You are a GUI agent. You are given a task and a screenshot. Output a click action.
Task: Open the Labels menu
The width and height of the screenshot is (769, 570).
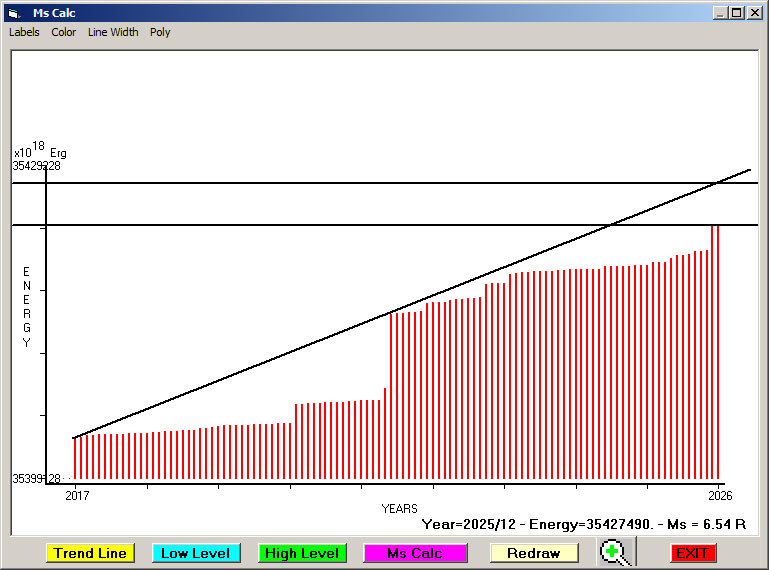tap(24, 32)
